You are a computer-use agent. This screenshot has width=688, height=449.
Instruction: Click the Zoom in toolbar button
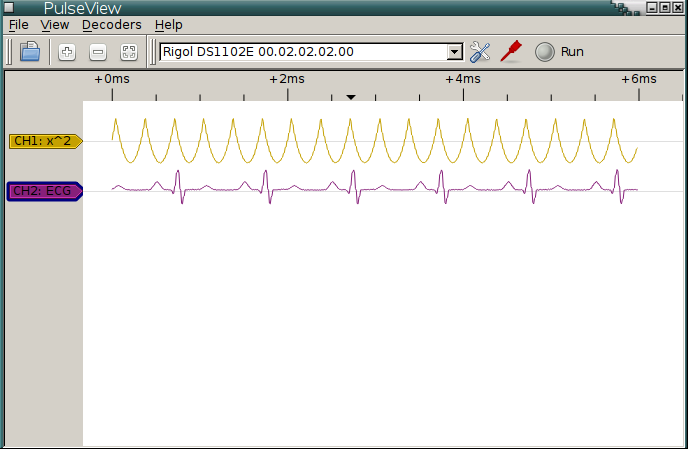(67, 52)
